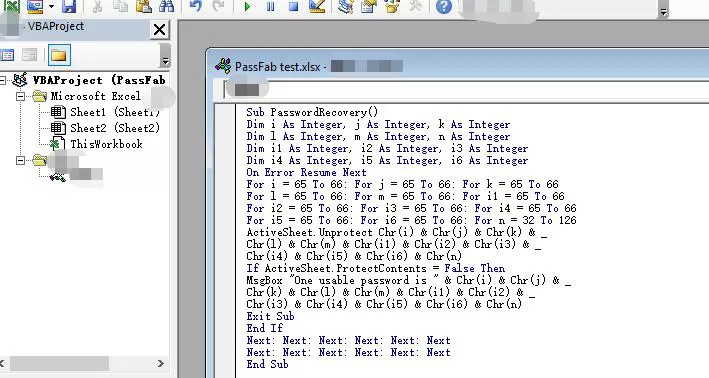
Task: Click the 'ActiveSheet.Unprotect Chr(i)' line
Action: (x=397, y=232)
